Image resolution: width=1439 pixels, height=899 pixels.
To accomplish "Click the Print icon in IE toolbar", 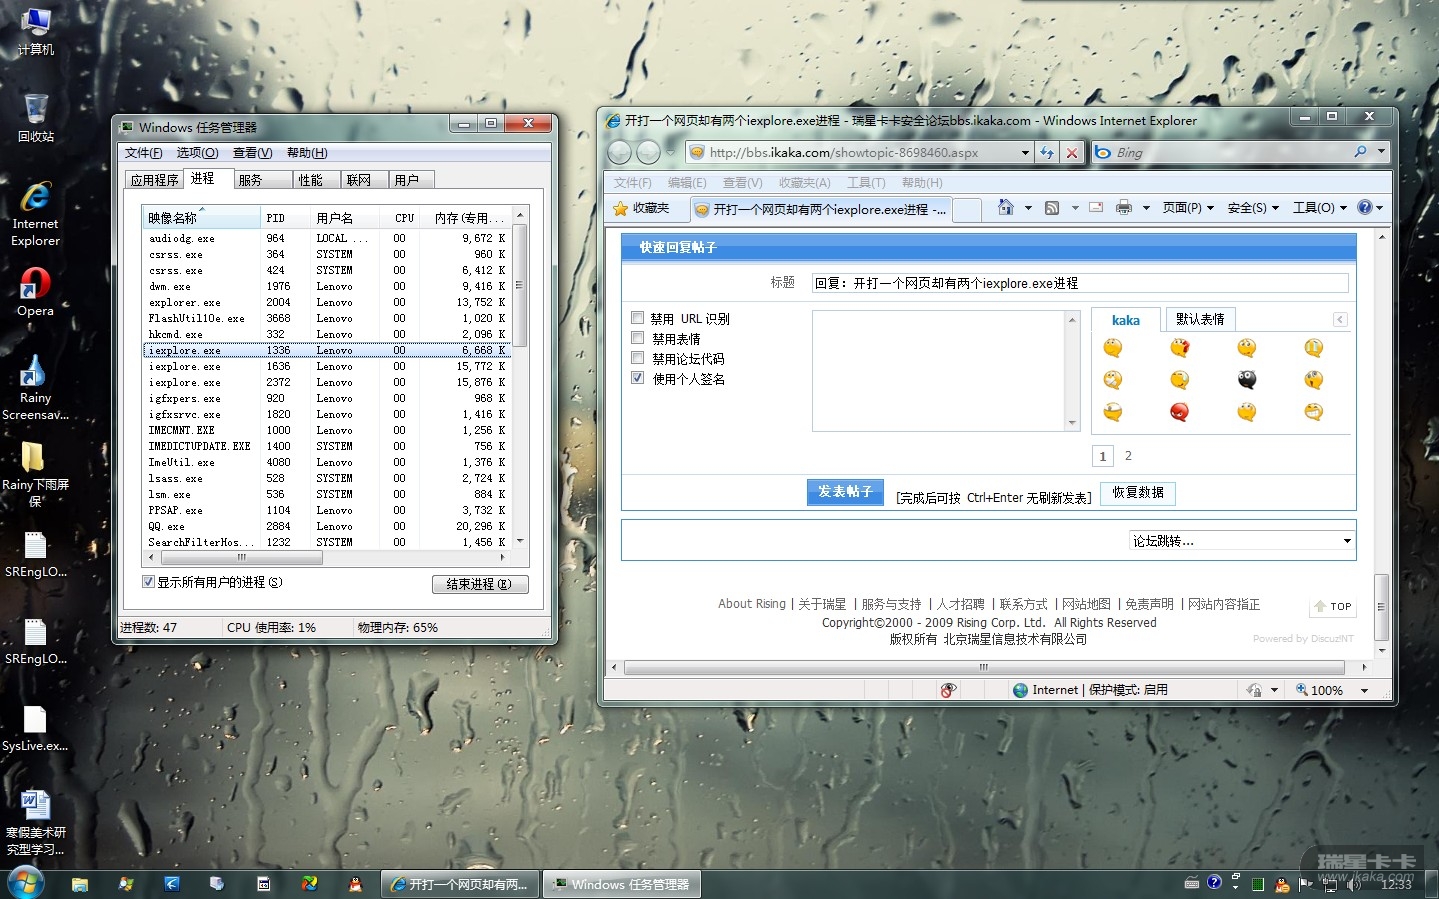I will 1123,208.
